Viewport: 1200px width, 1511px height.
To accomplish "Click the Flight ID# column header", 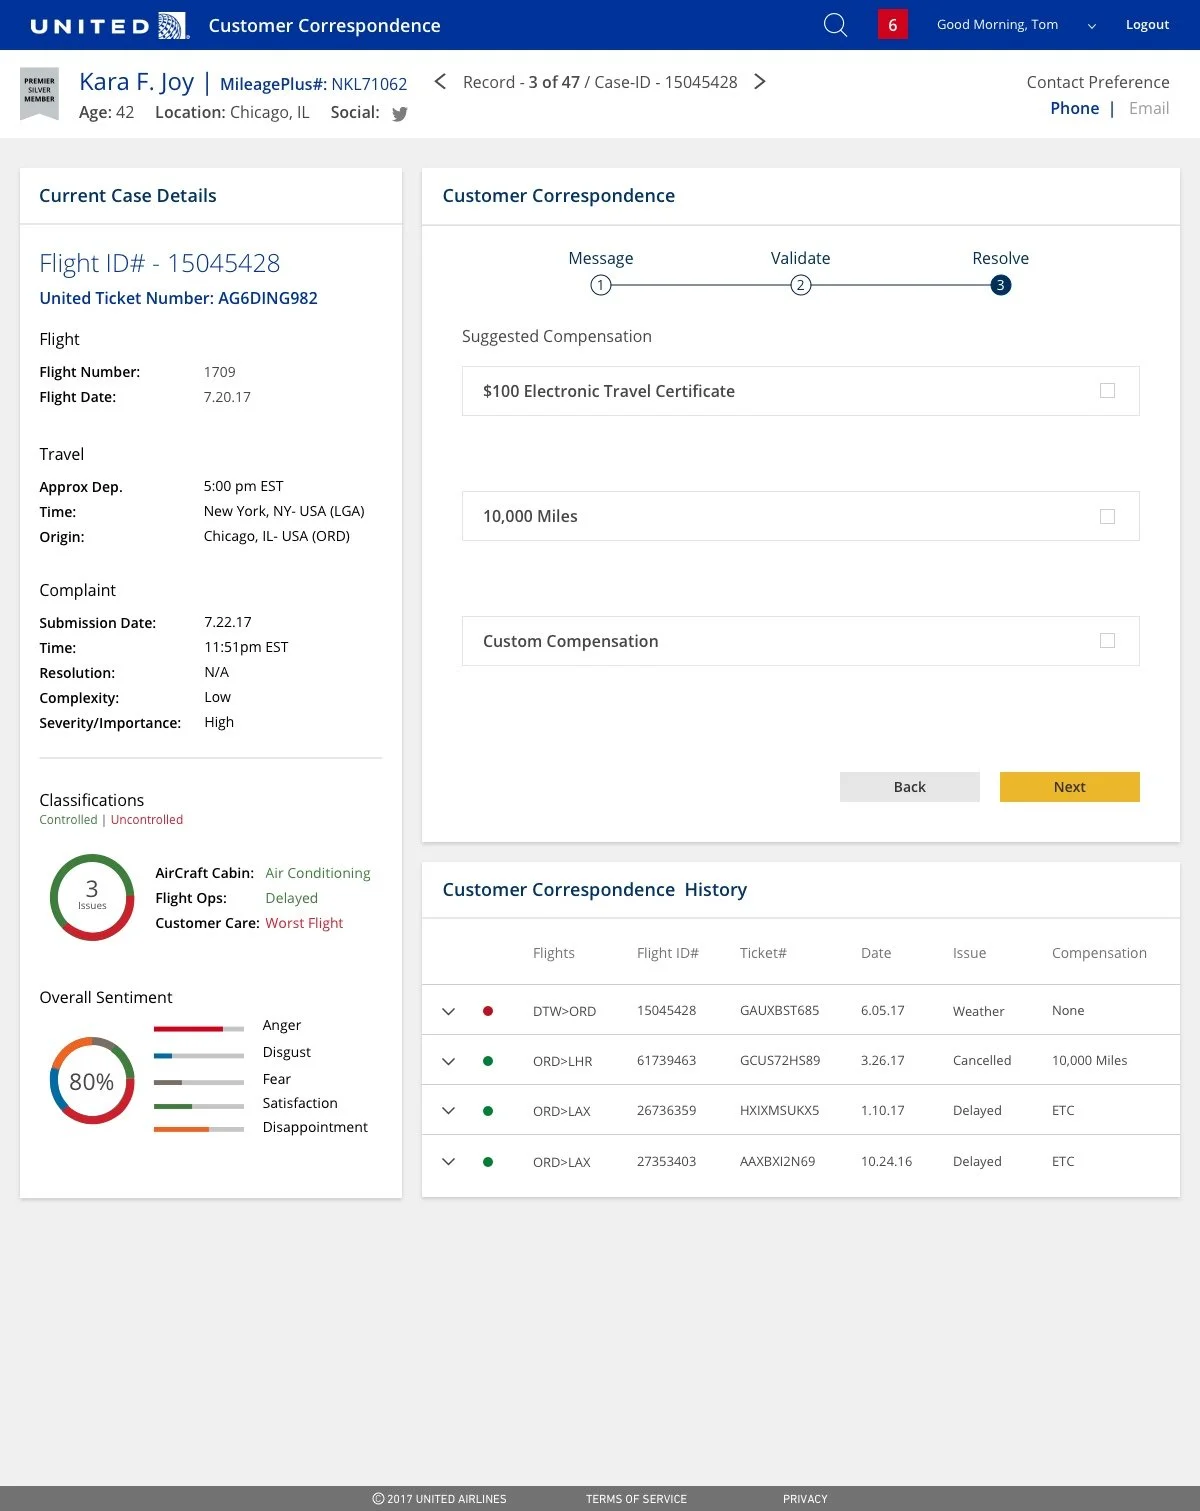I will tap(668, 953).
